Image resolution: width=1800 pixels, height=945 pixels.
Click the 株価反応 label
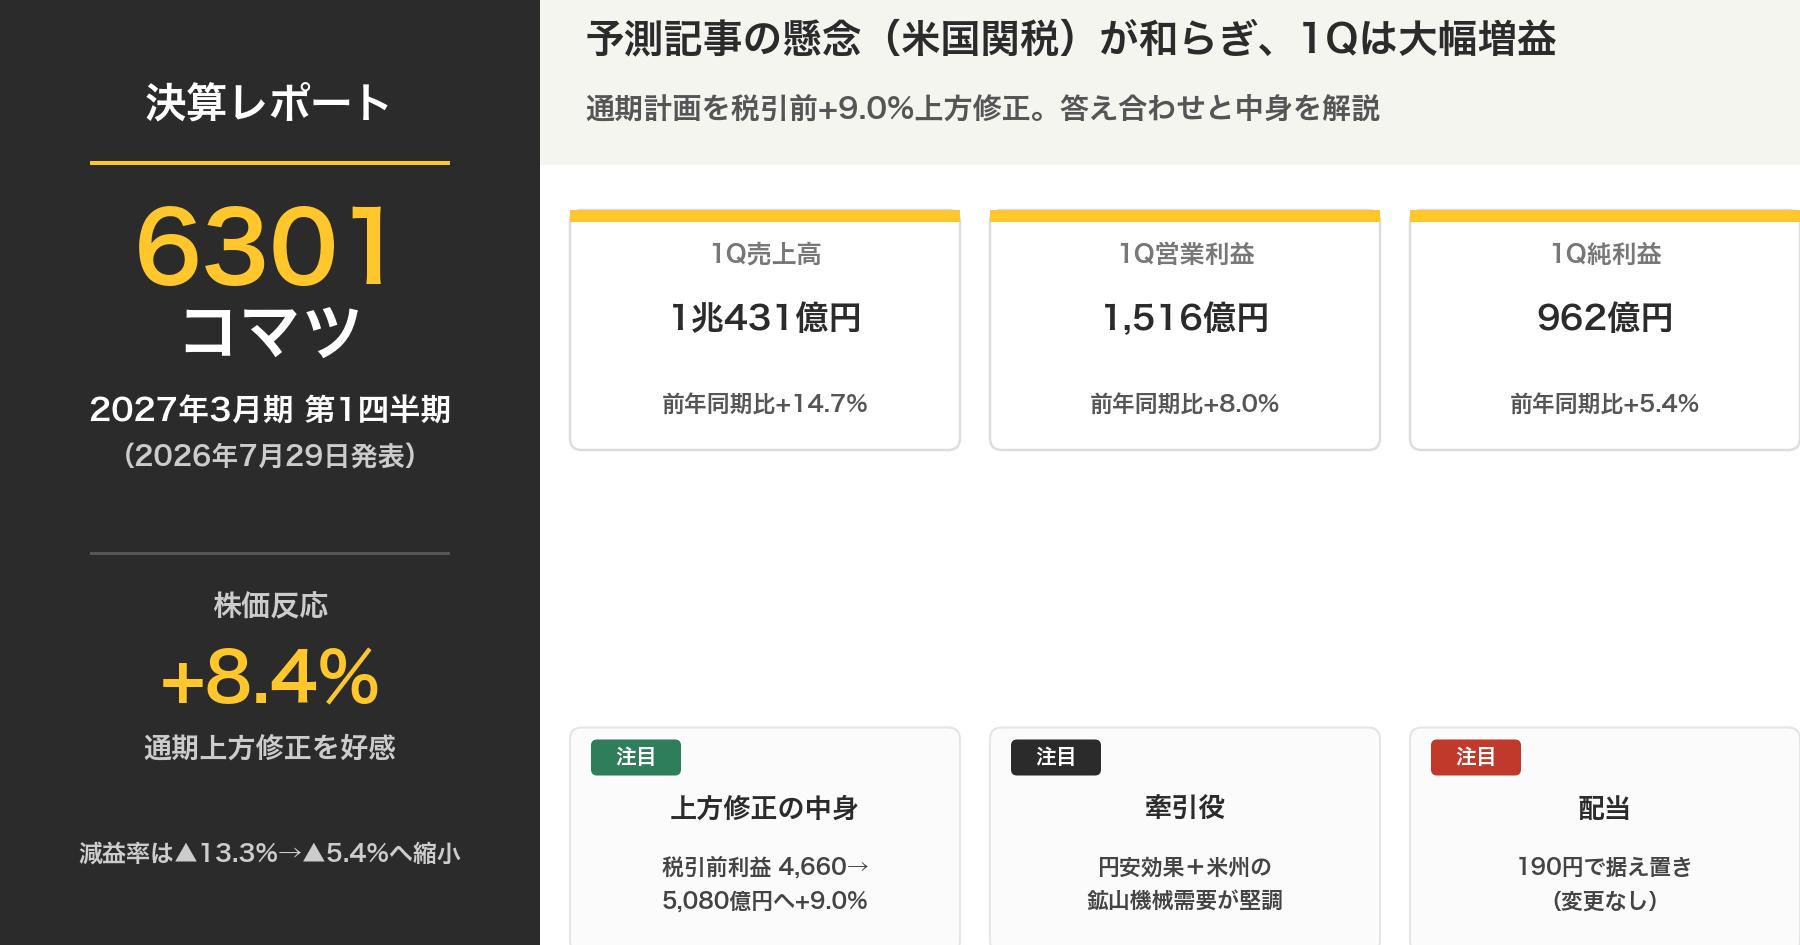[270, 605]
